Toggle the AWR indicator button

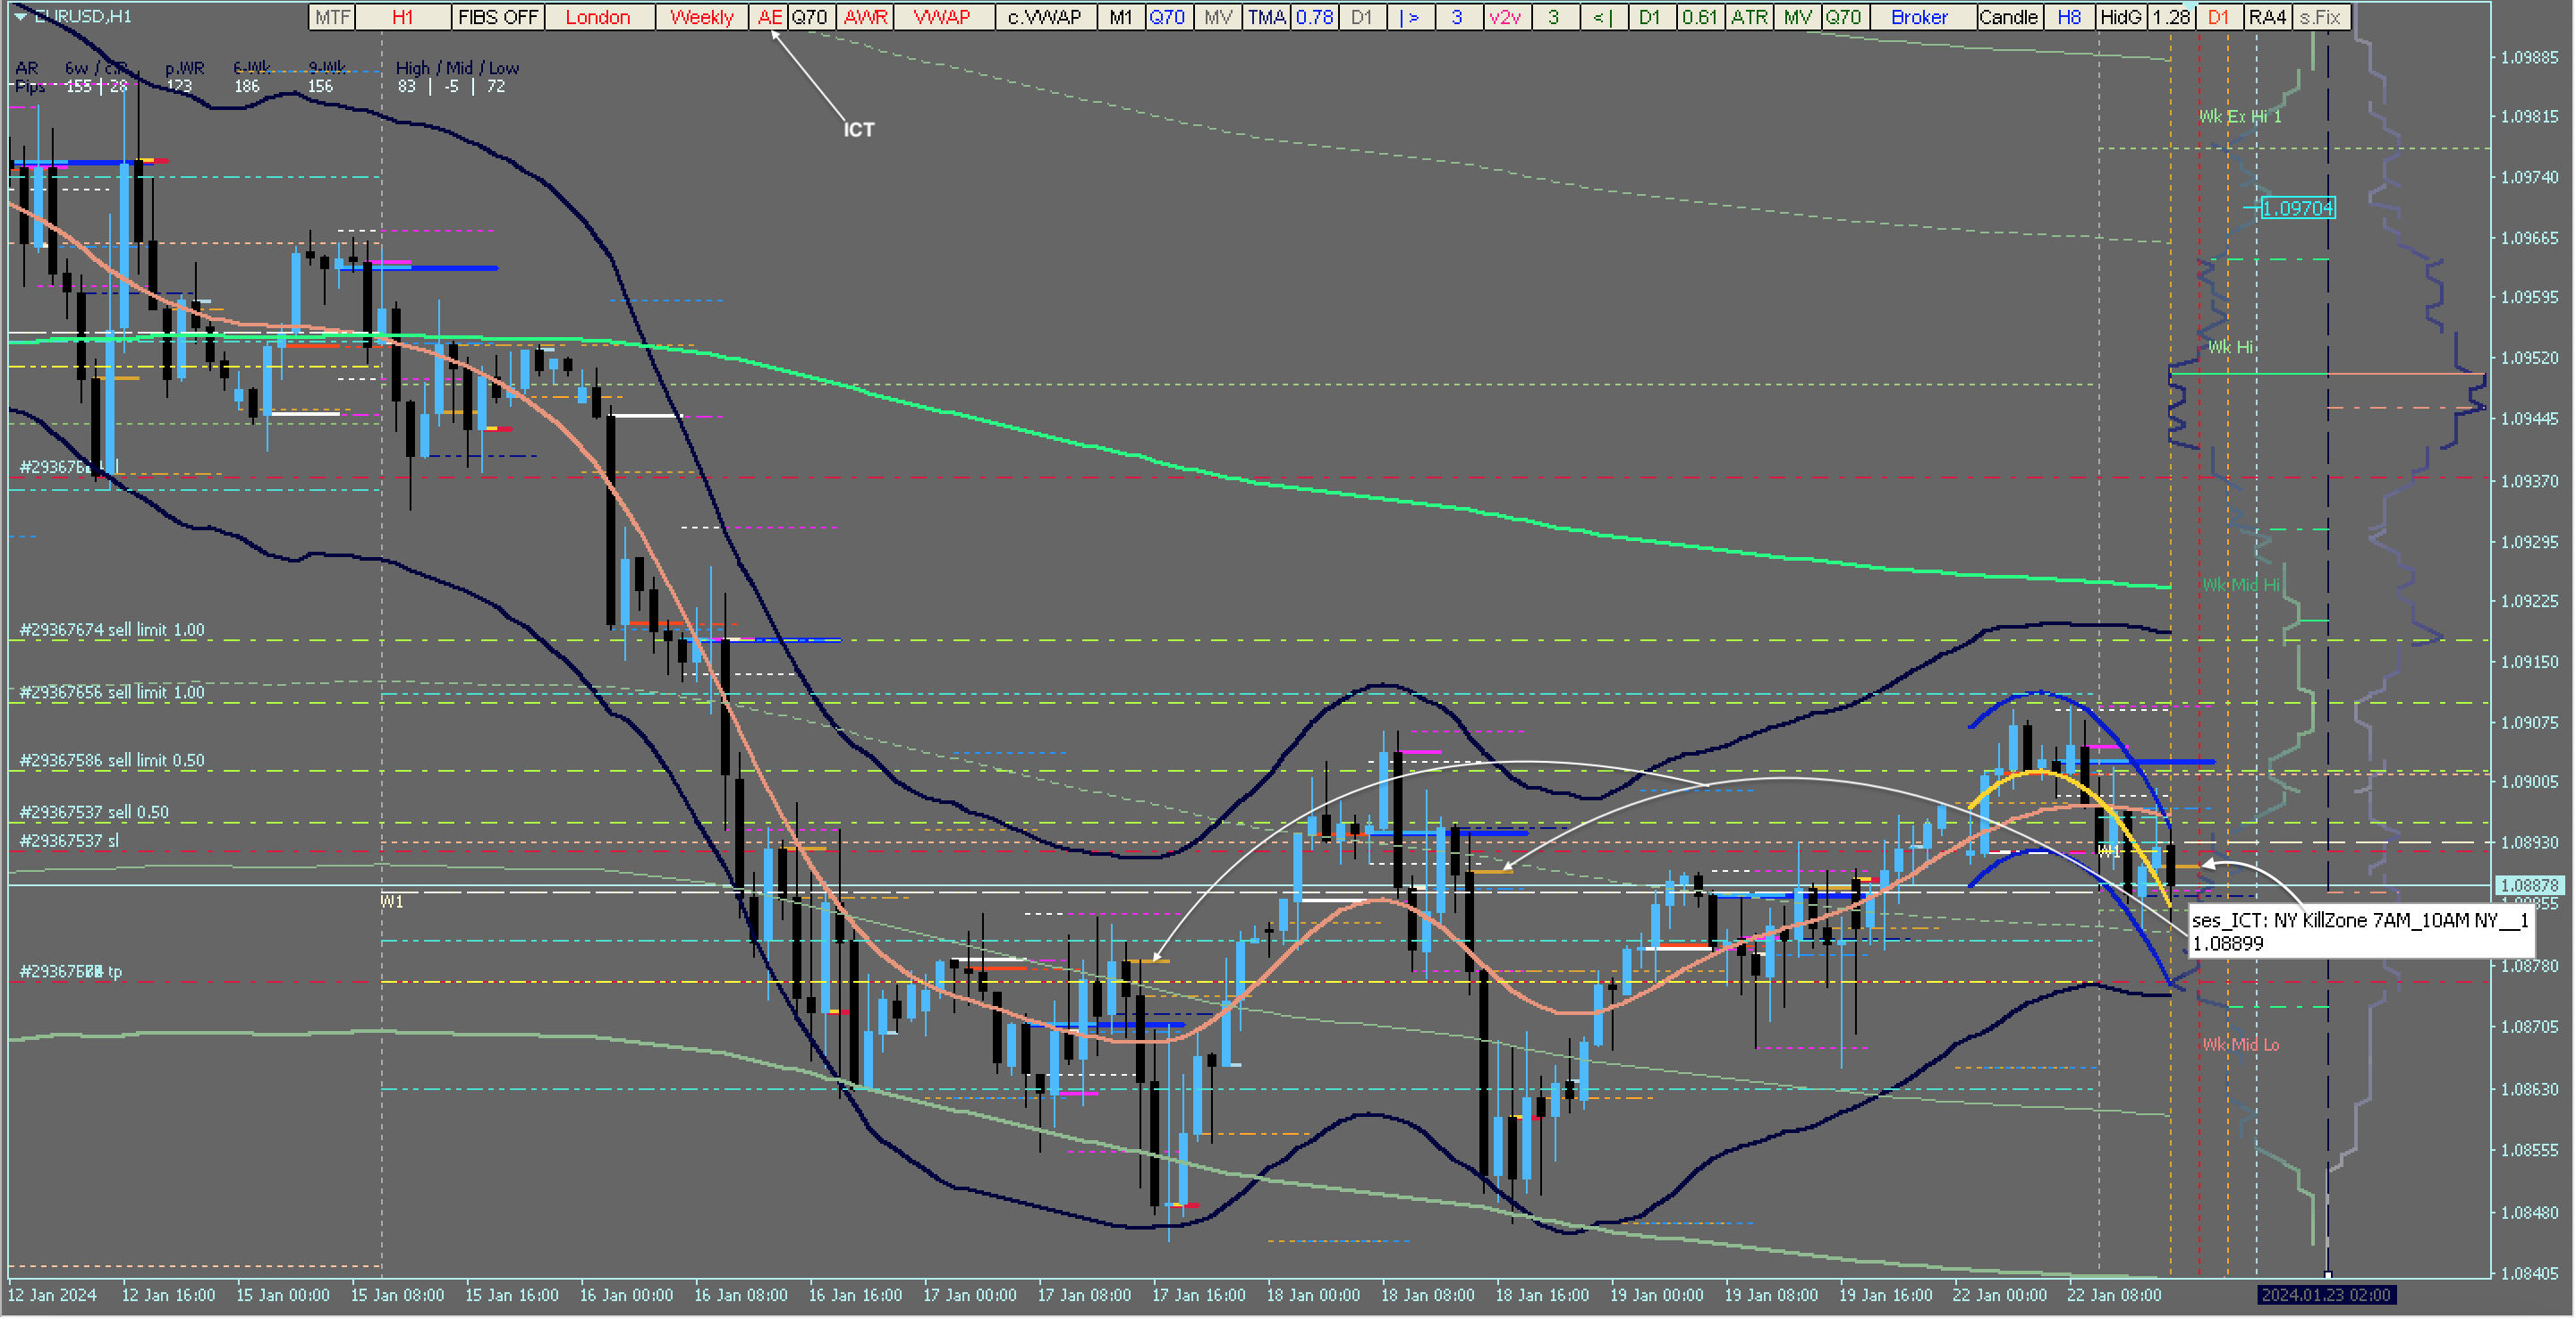coord(865,17)
